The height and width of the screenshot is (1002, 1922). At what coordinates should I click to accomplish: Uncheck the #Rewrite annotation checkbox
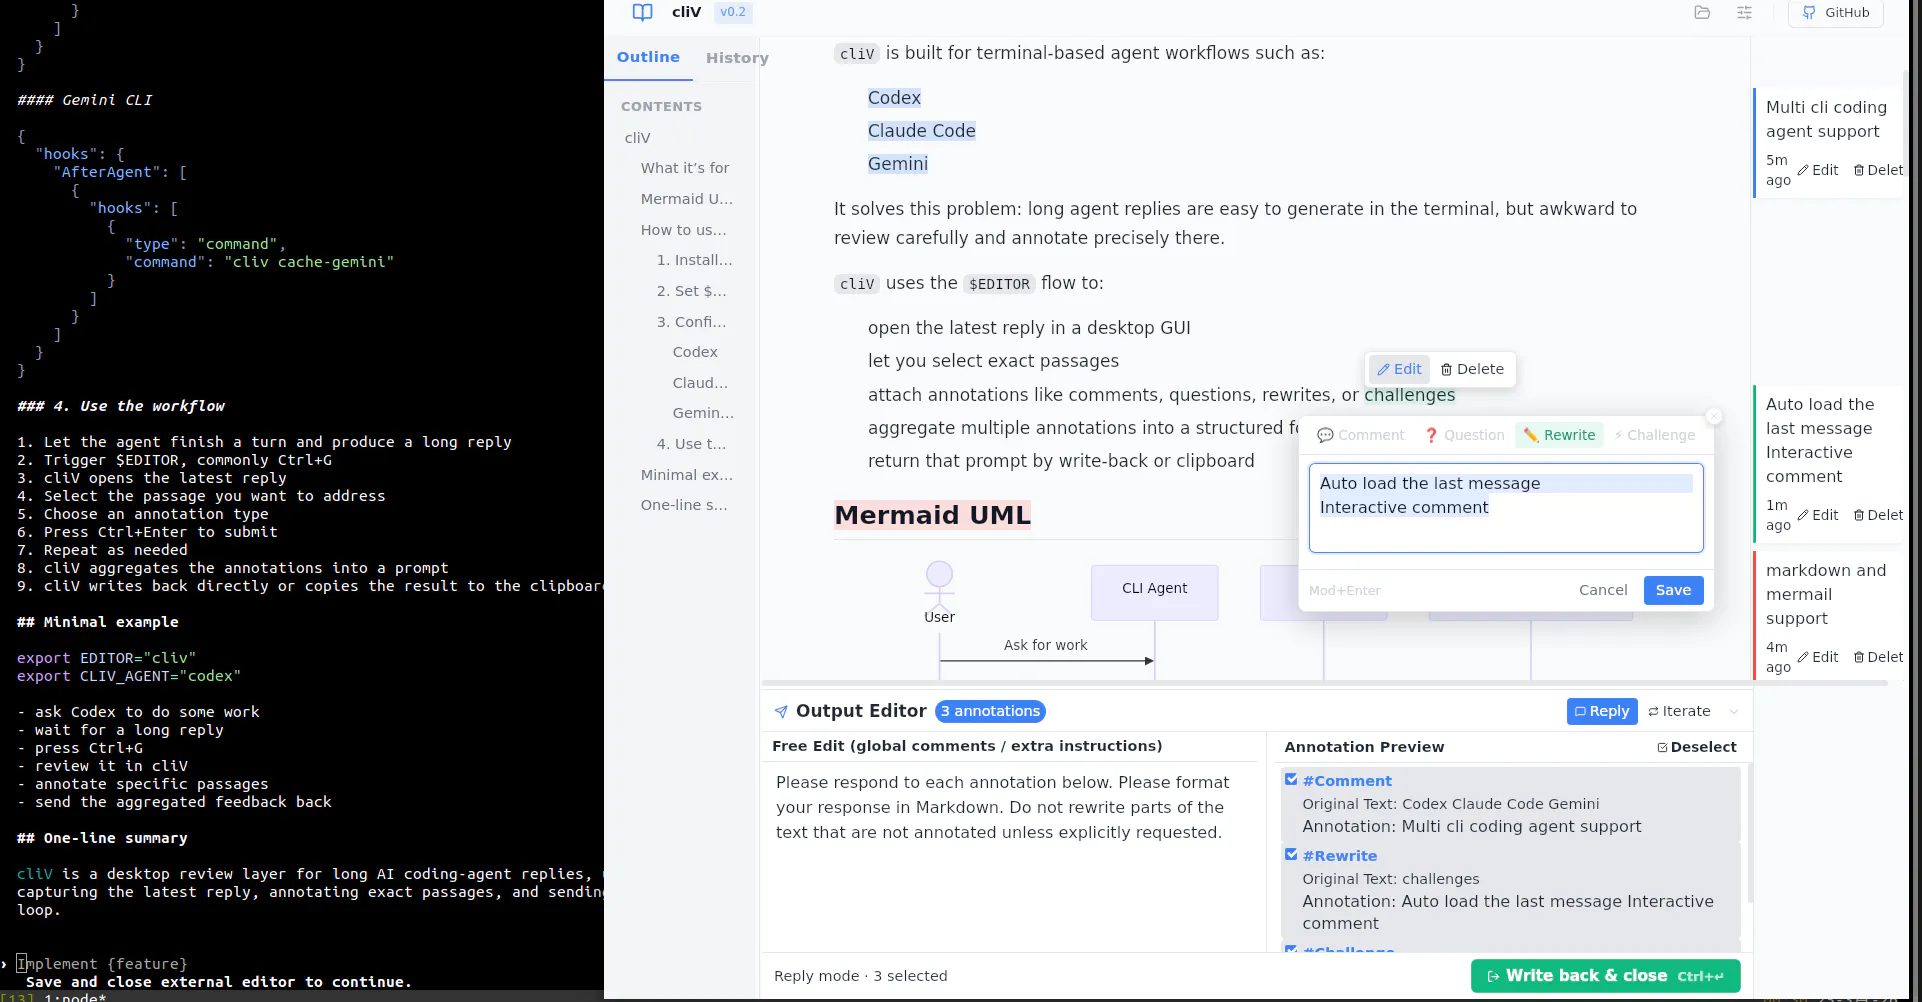point(1291,855)
